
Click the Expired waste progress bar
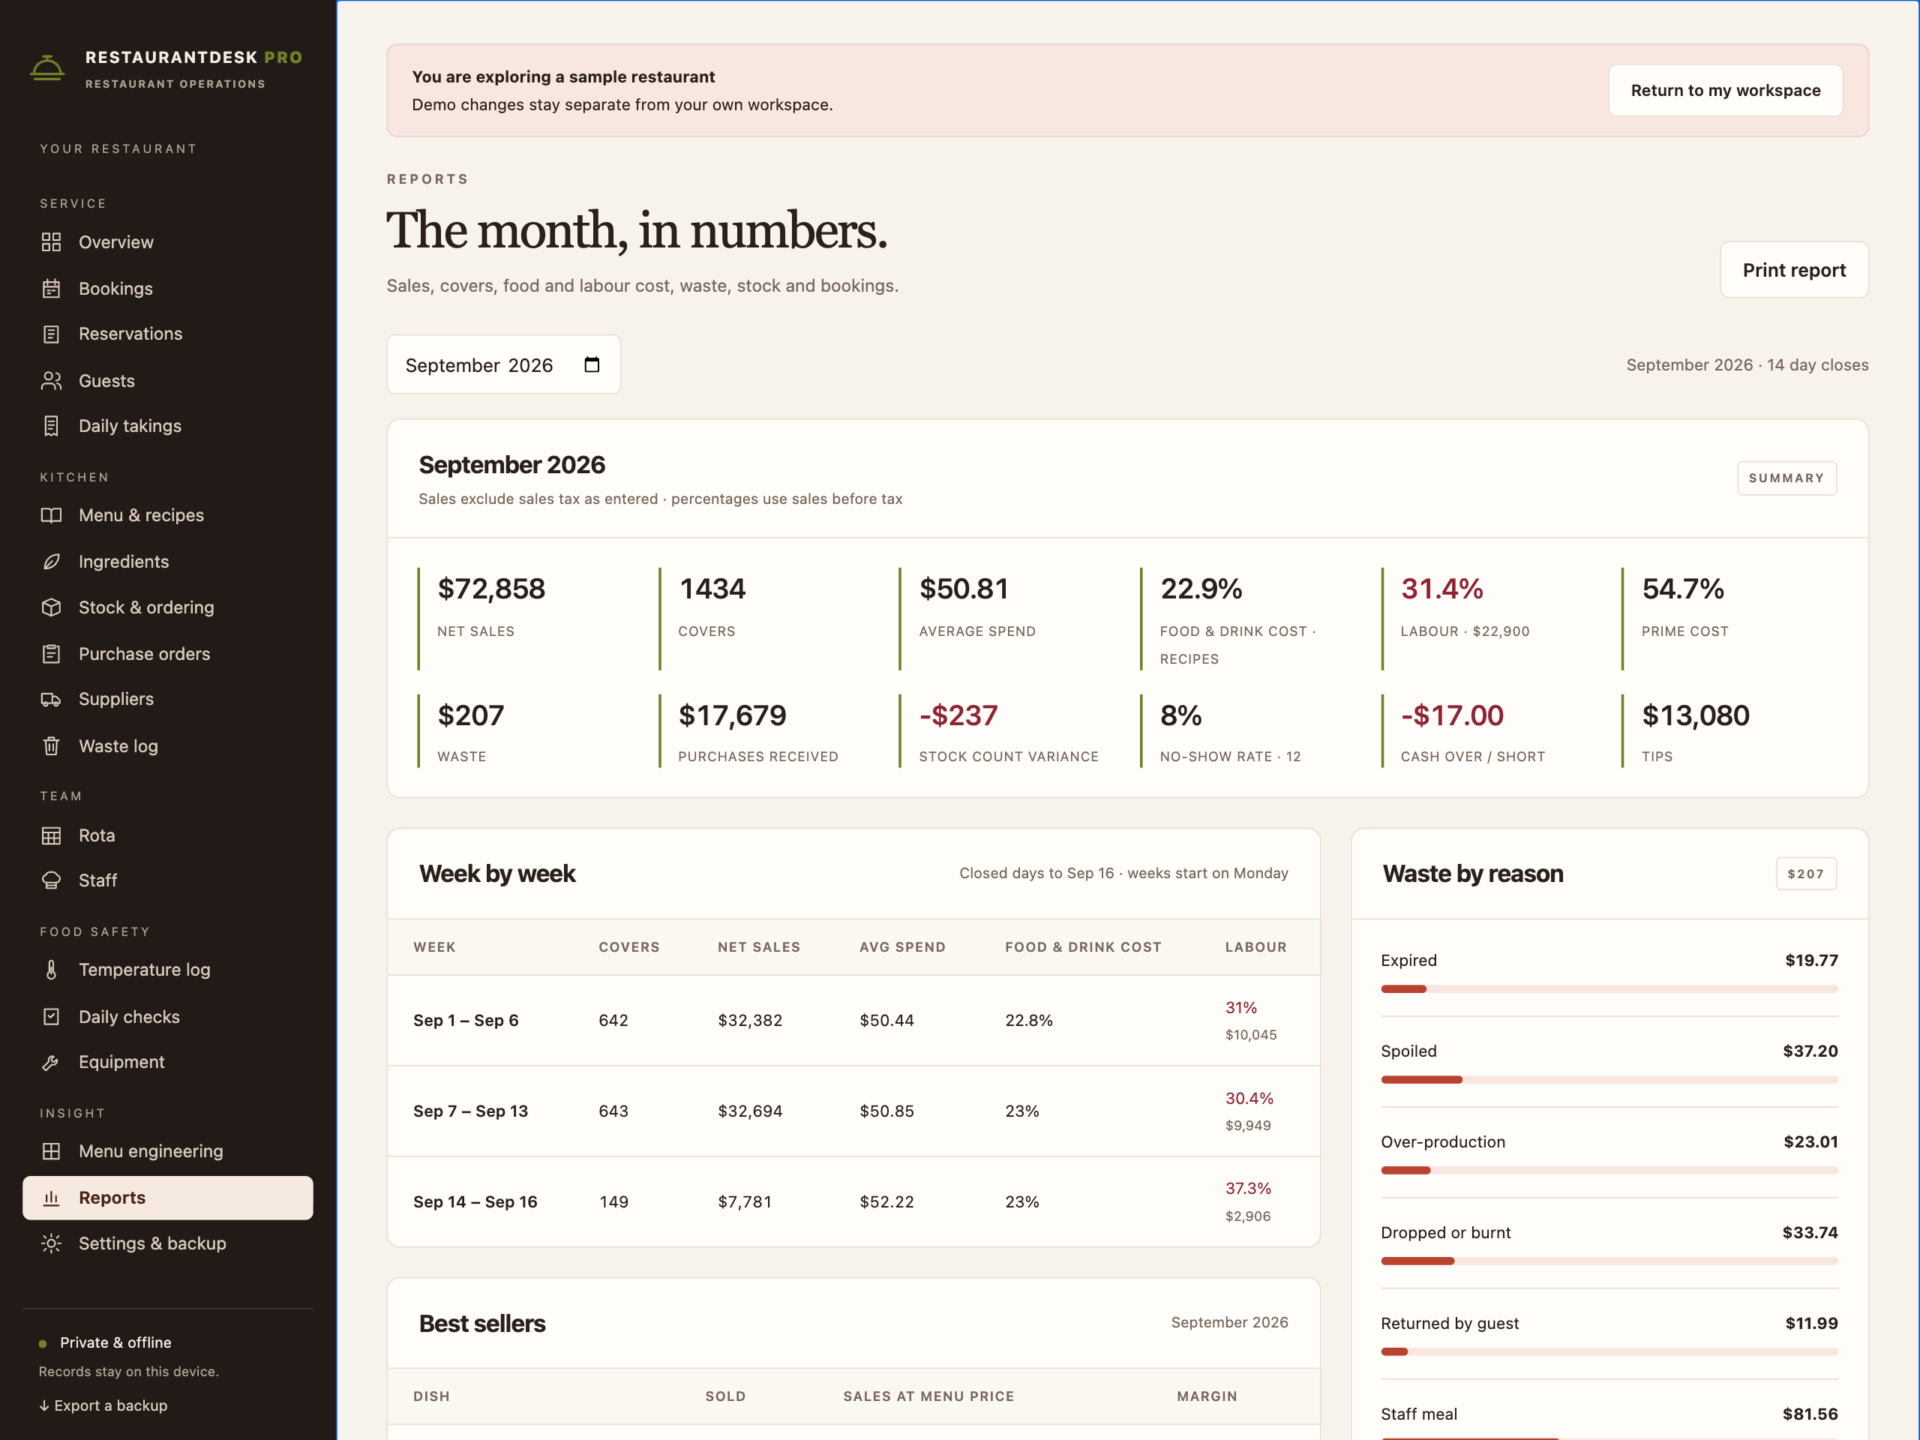(1609, 989)
